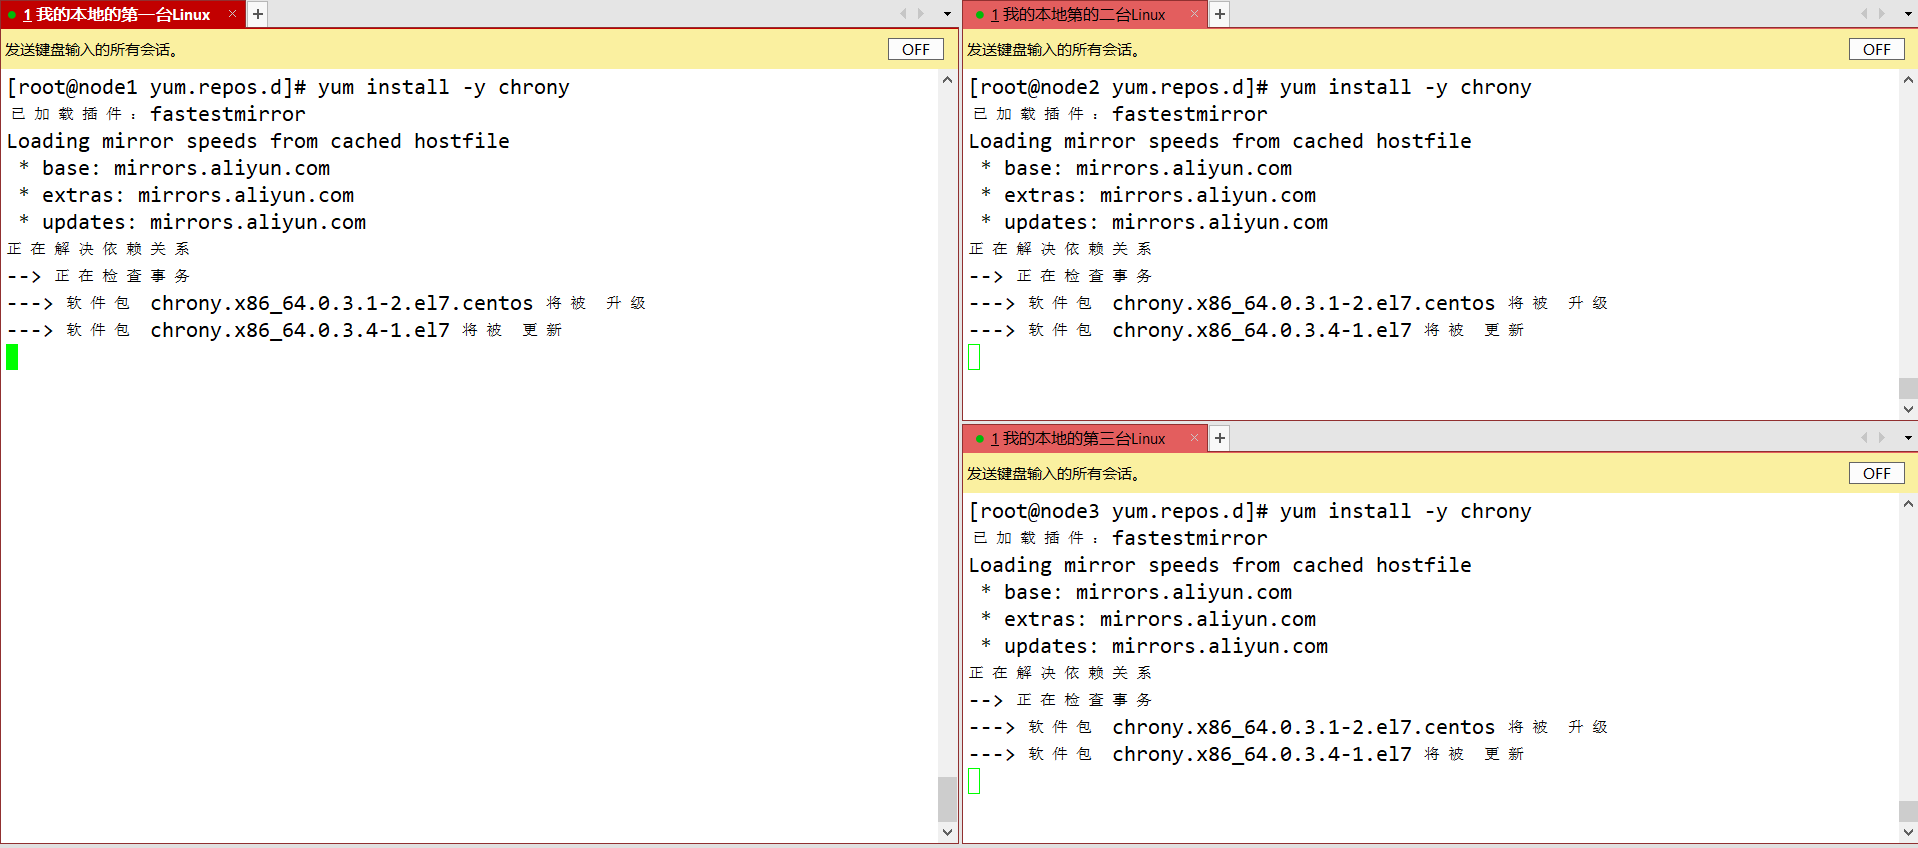1918x848 pixels.
Task: Click 'Loading mirror speeds' line in node3 terminal
Action: click(1220, 565)
